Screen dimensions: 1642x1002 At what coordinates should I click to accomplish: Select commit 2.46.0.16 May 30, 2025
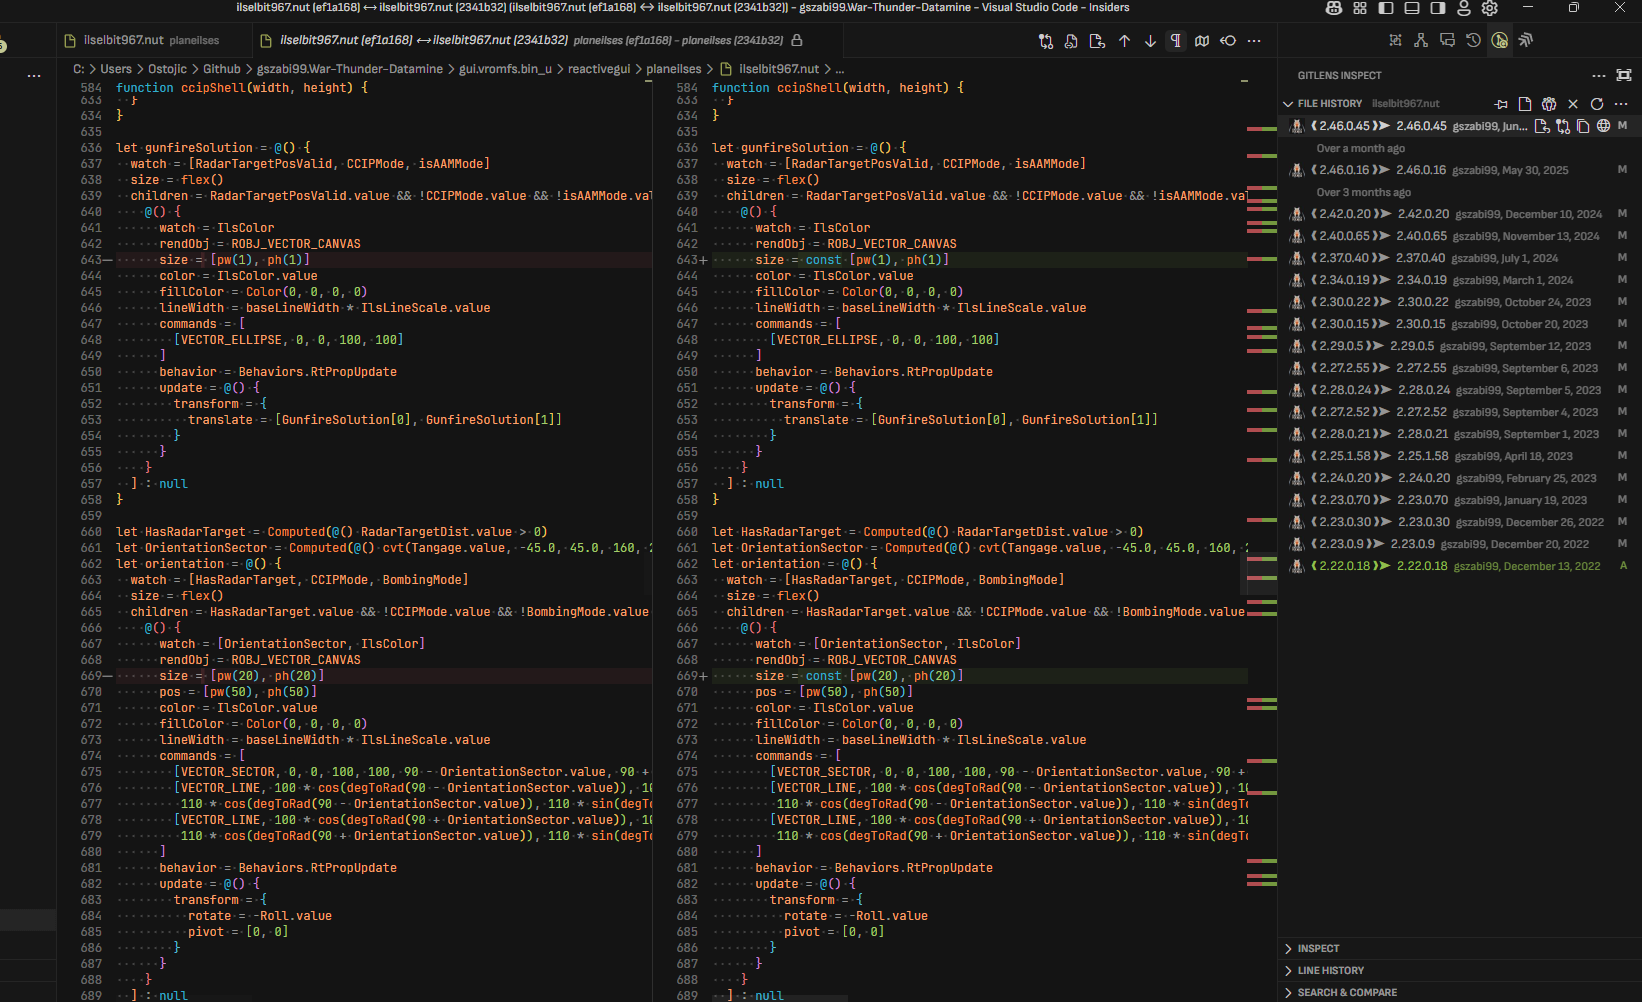click(x=1460, y=170)
